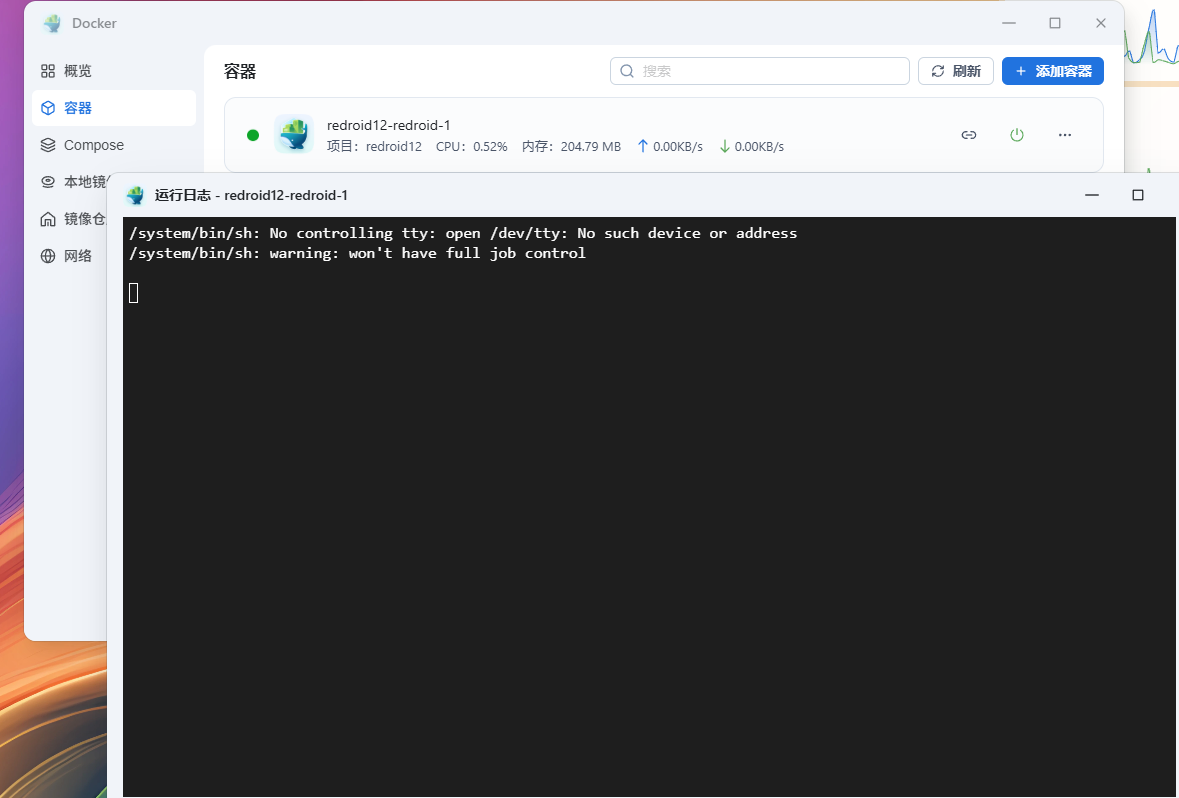Viewport: 1179px width, 798px height.
Task: Select the 容器 containers sidebar item
Action: [114, 108]
